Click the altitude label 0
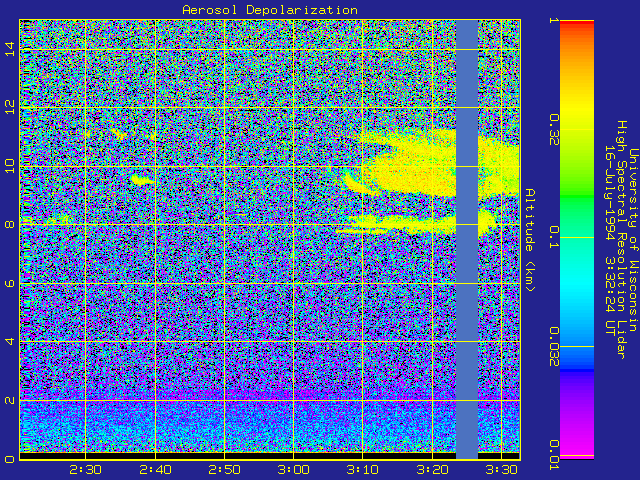Image resolution: width=640 pixels, height=480 pixels. (x=10, y=459)
